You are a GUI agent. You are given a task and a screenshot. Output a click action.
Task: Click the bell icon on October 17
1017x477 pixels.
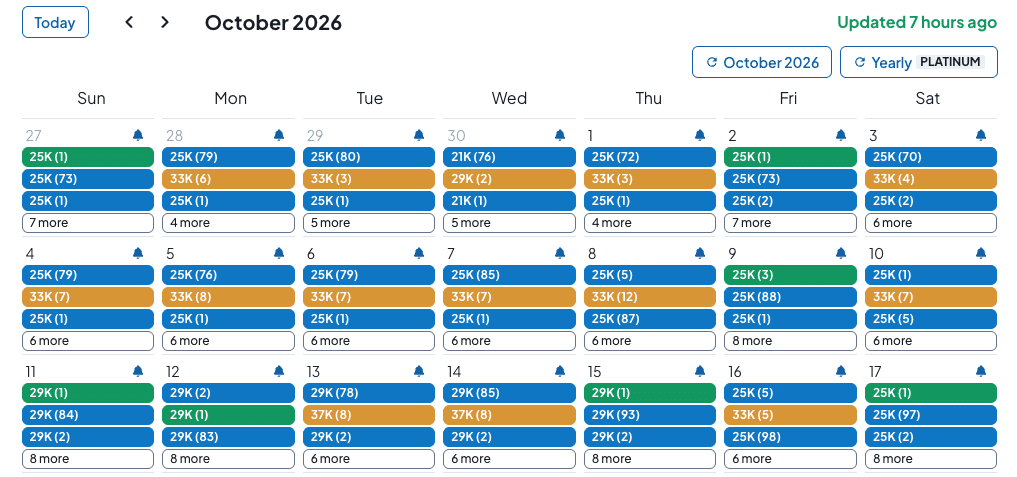pyautogui.click(x=981, y=372)
